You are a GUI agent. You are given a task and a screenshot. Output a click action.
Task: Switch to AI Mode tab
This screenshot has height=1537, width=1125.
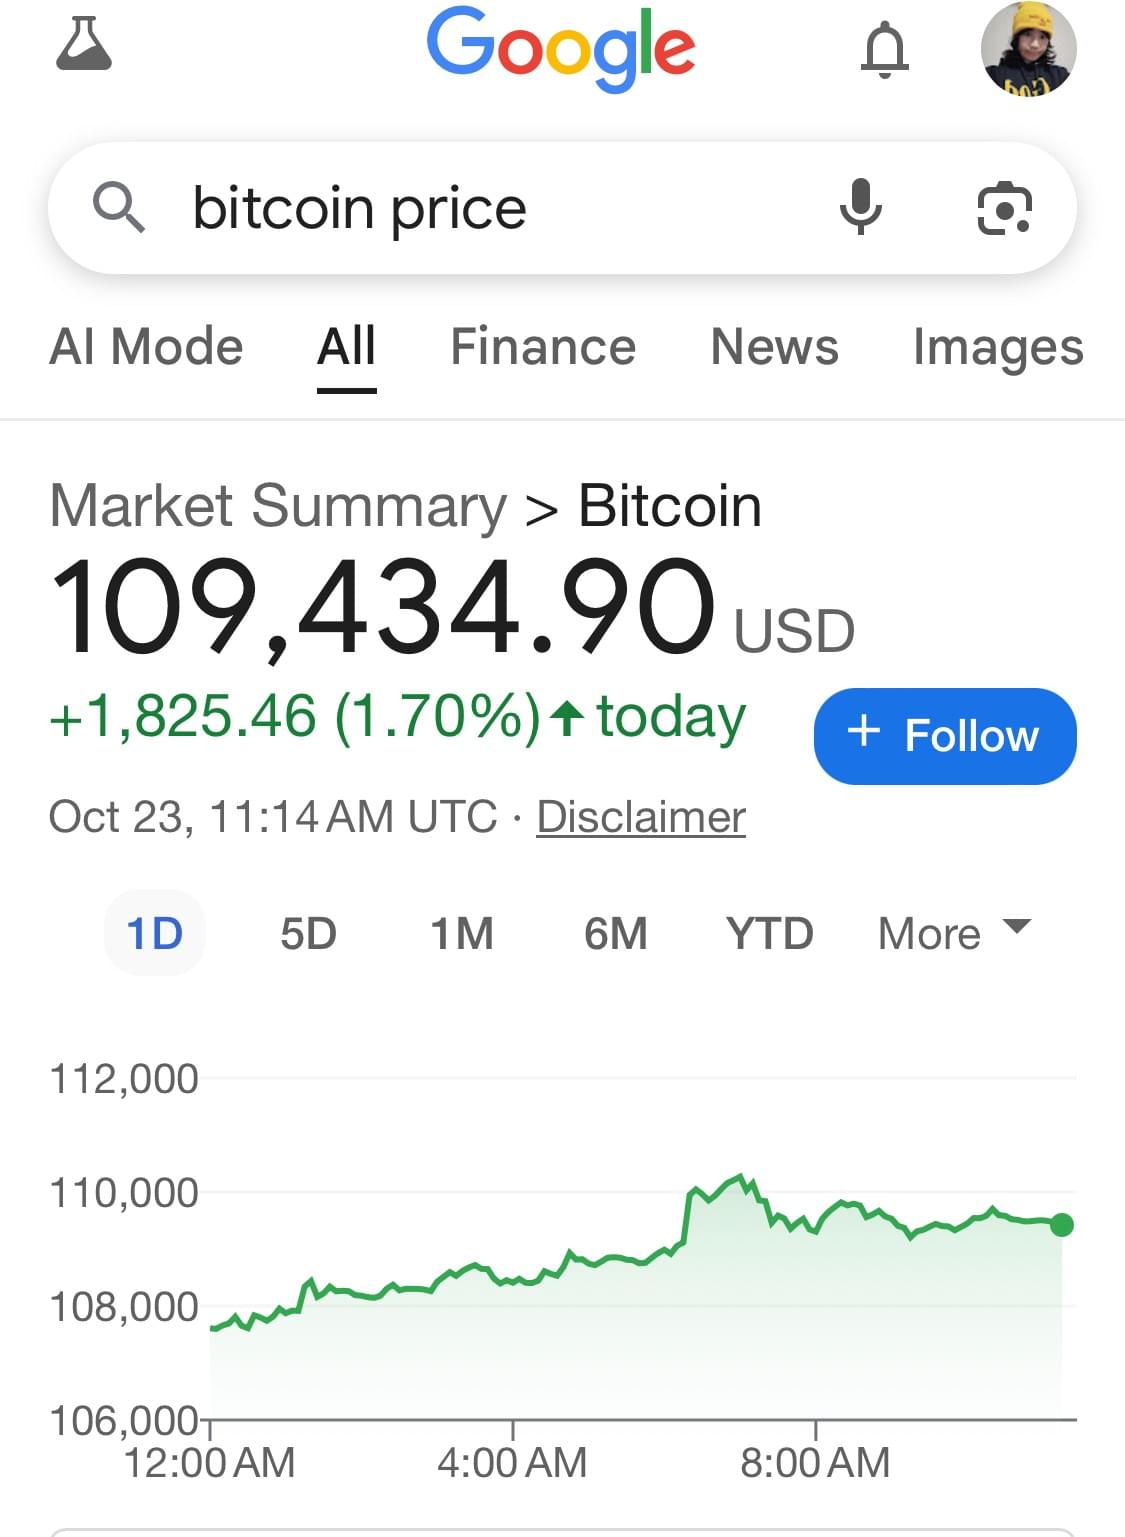146,348
